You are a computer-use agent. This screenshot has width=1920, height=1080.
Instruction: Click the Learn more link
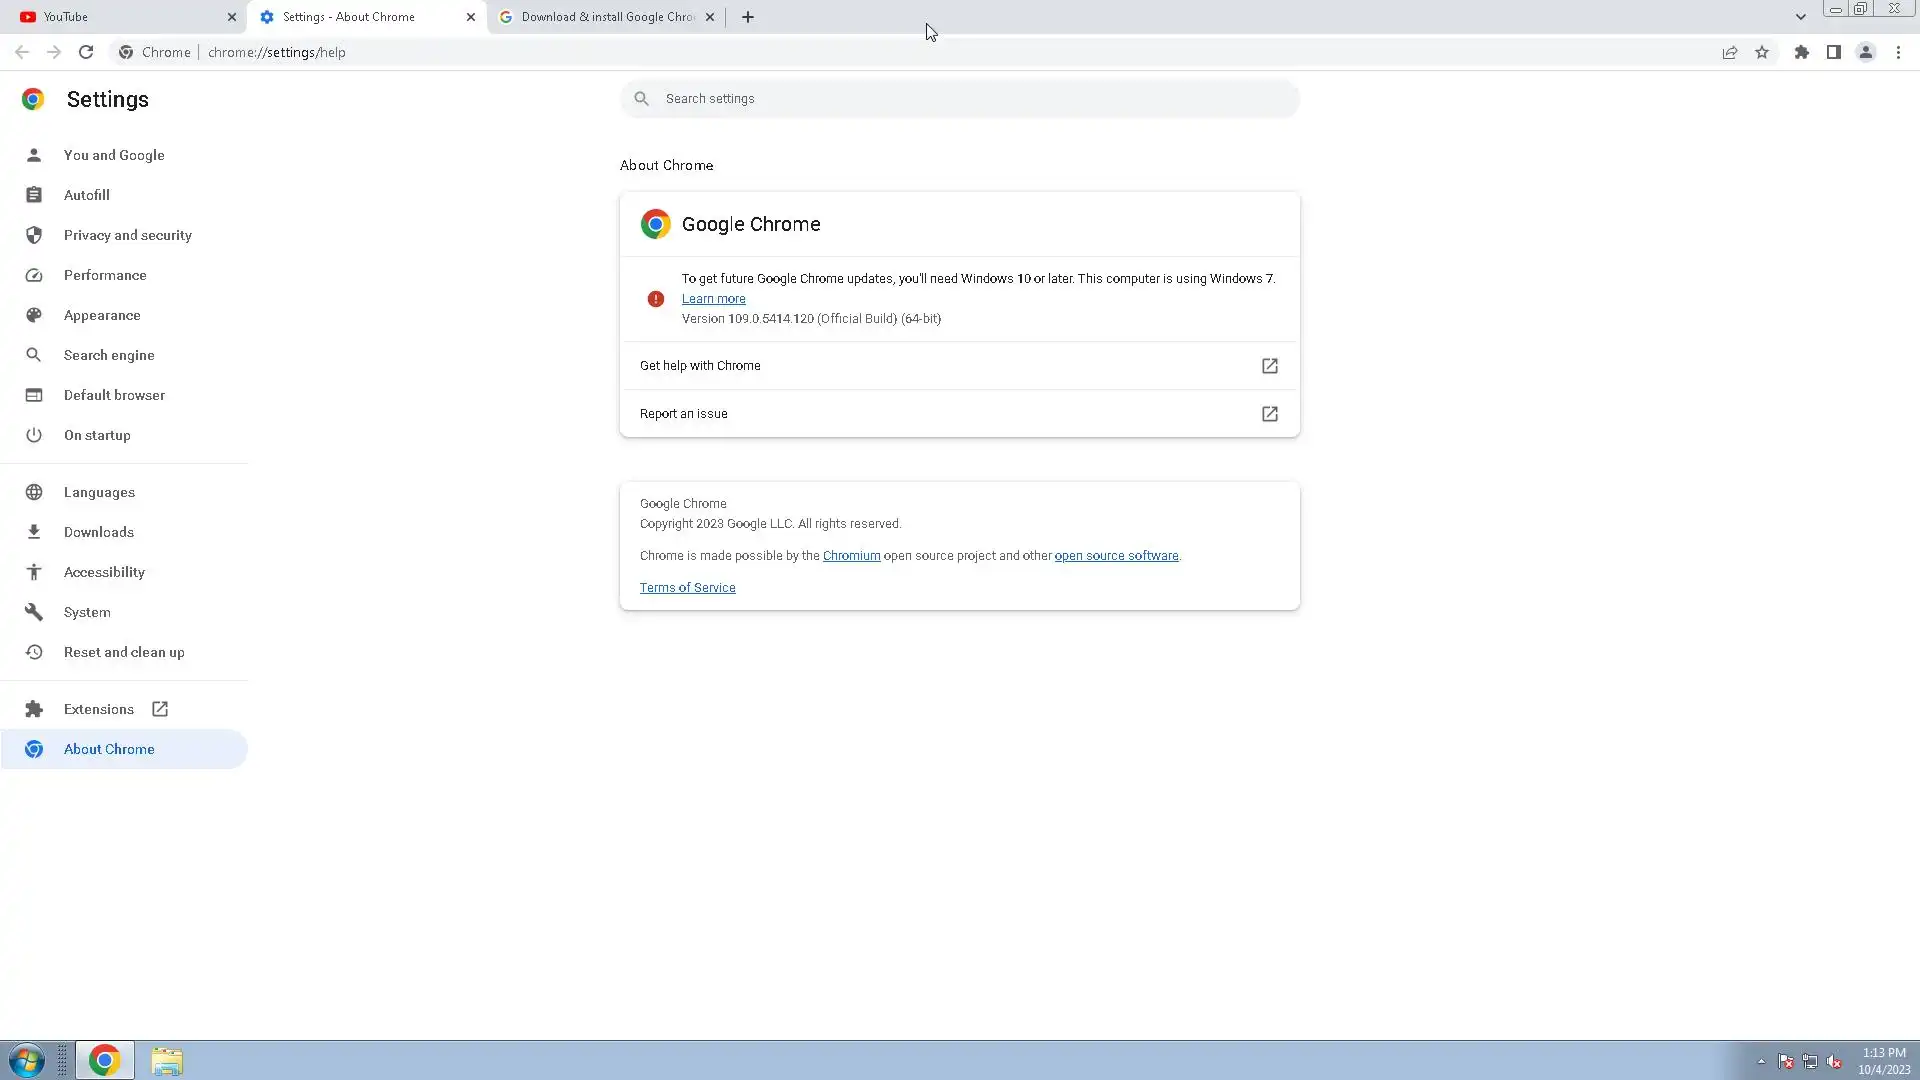pyautogui.click(x=713, y=299)
